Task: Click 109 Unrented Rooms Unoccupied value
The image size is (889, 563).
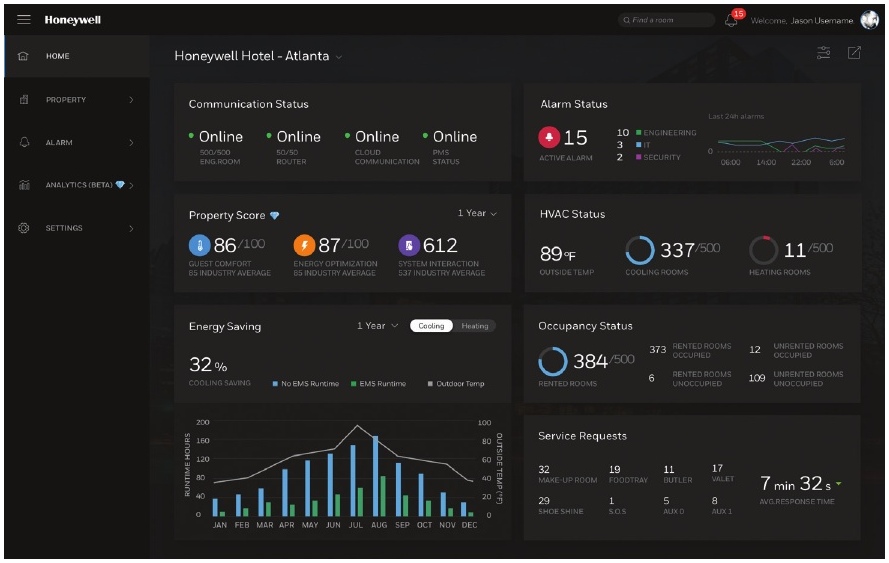Action: [x=757, y=378]
